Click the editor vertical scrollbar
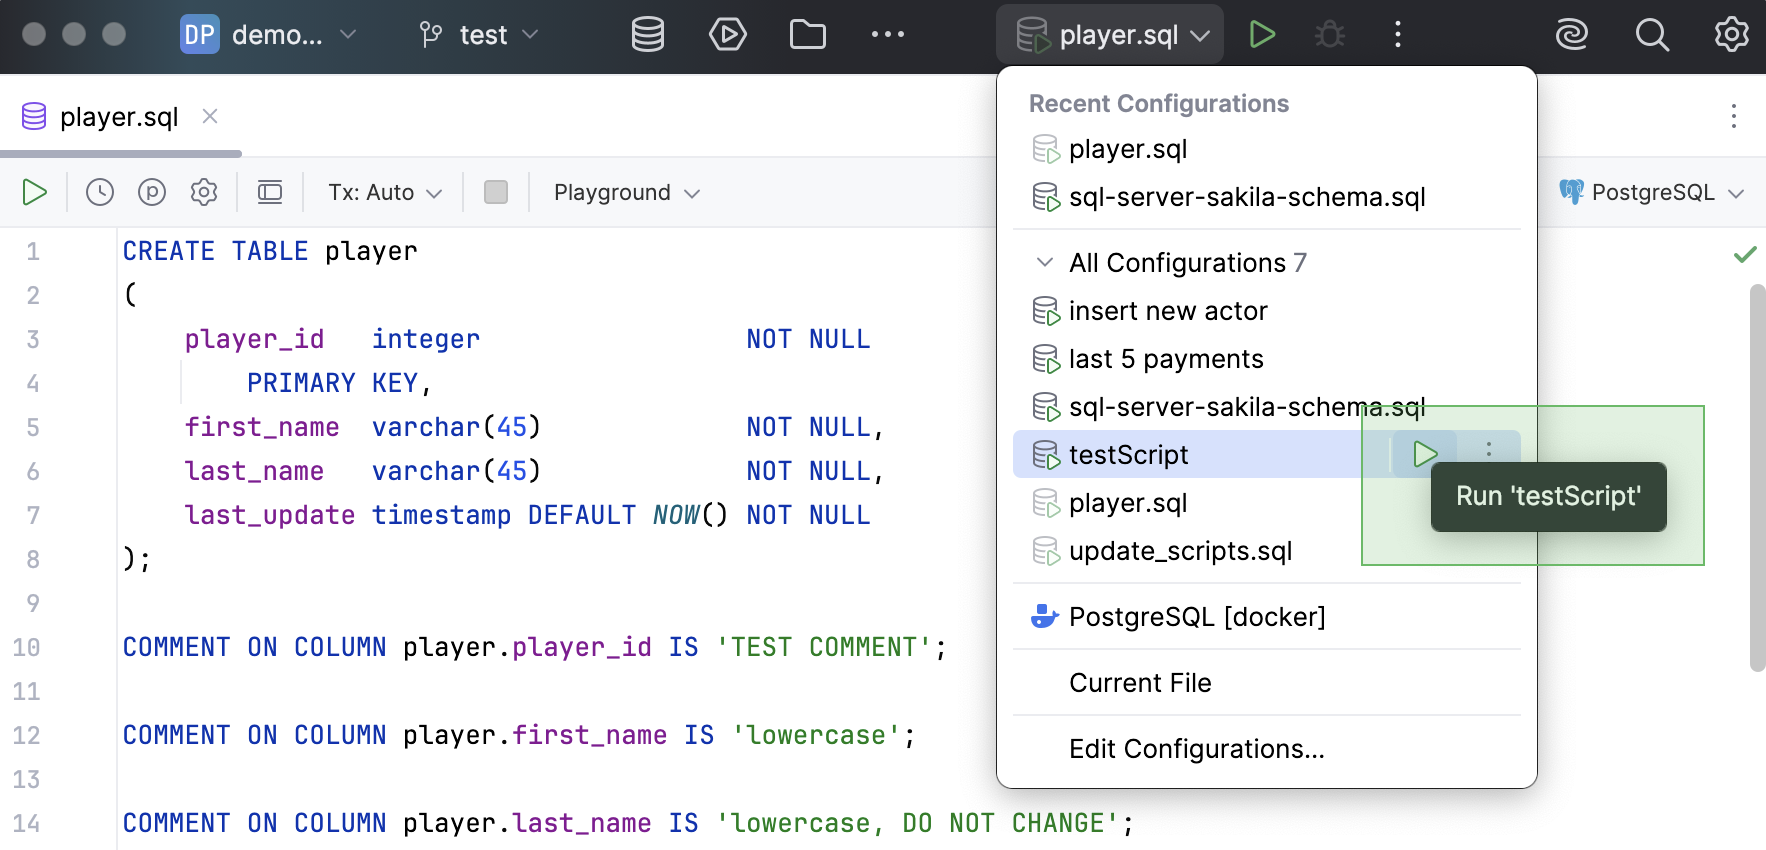 (1756, 478)
